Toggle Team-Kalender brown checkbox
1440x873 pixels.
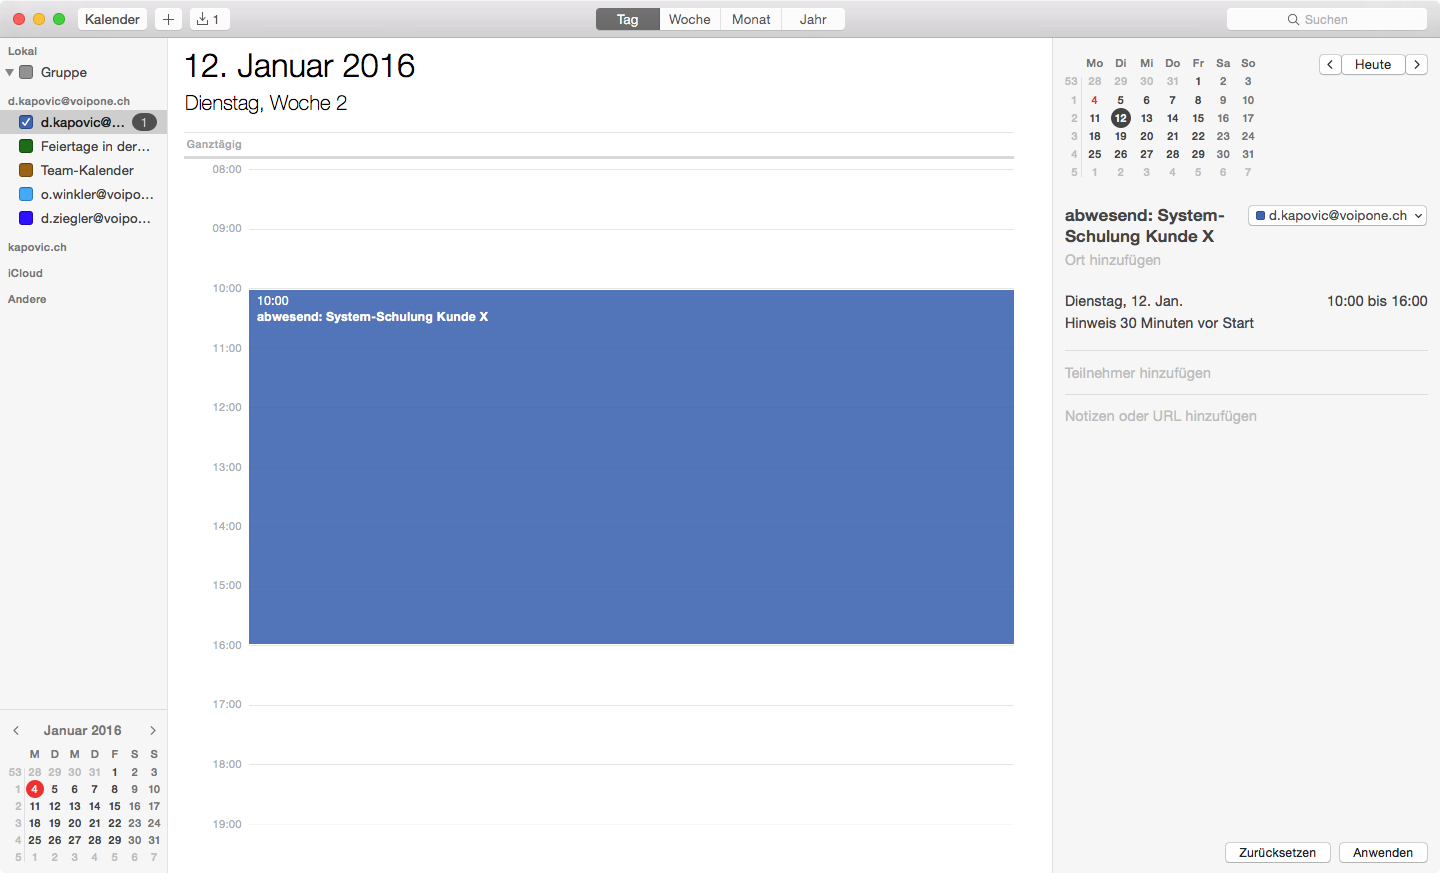point(26,170)
